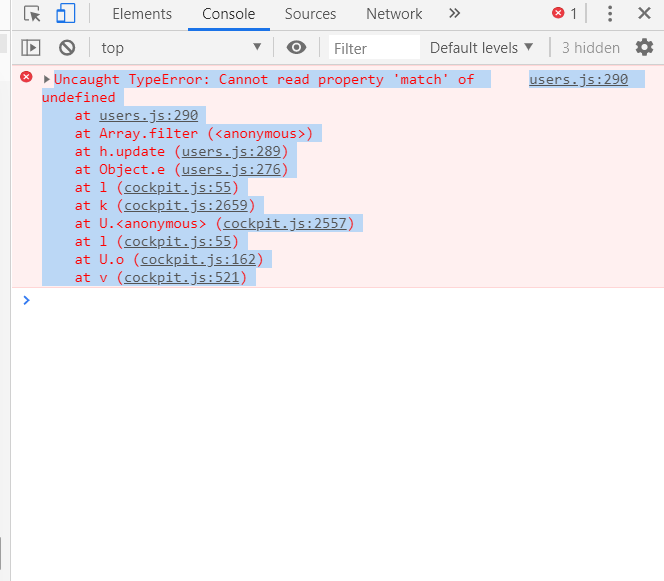Close the DevTools panel
The width and height of the screenshot is (664, 581).
644,14
